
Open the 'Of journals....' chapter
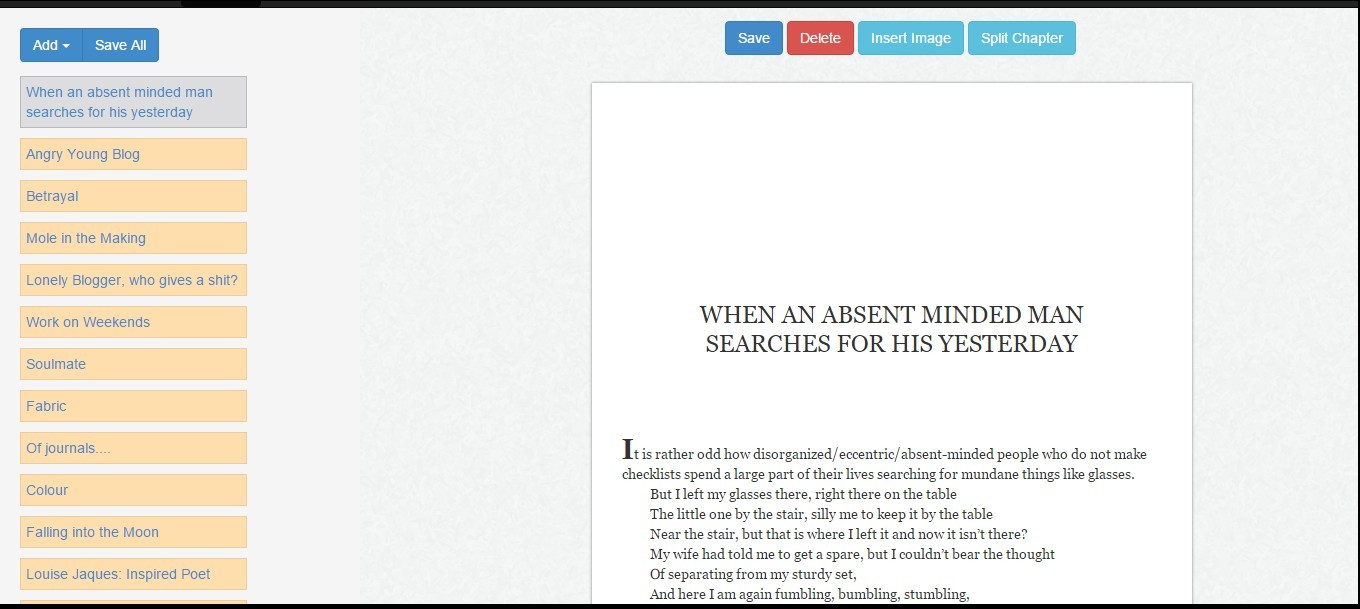pos(133,448)
